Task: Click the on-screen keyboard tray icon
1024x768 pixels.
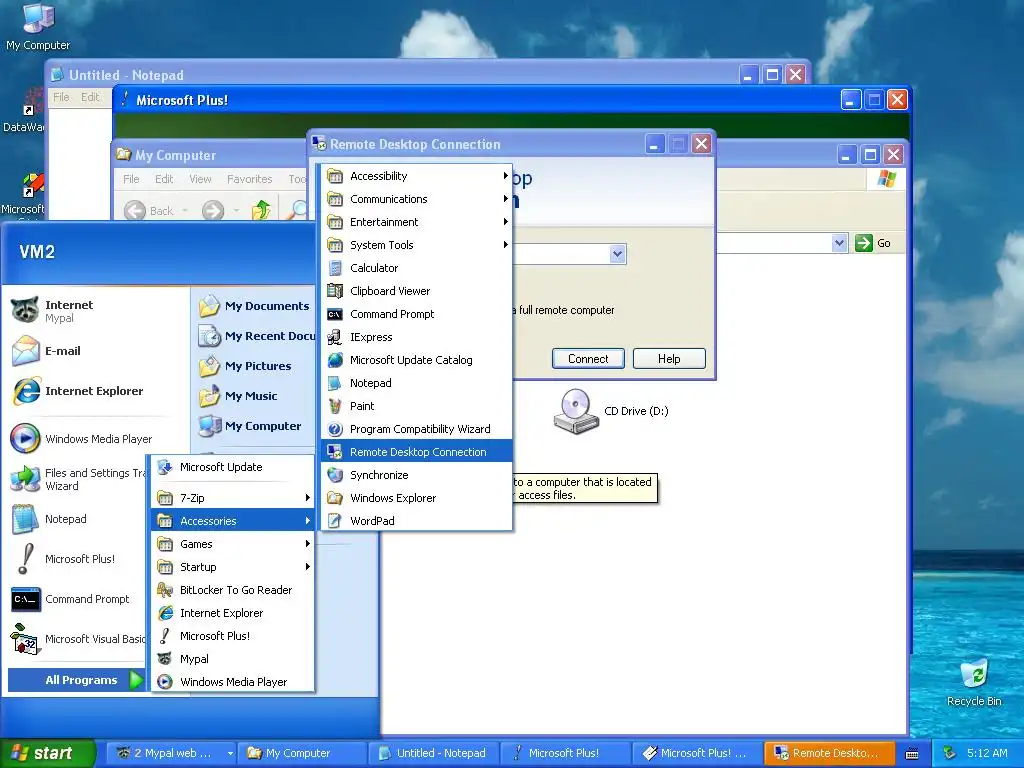Action: tap(912, 754)
